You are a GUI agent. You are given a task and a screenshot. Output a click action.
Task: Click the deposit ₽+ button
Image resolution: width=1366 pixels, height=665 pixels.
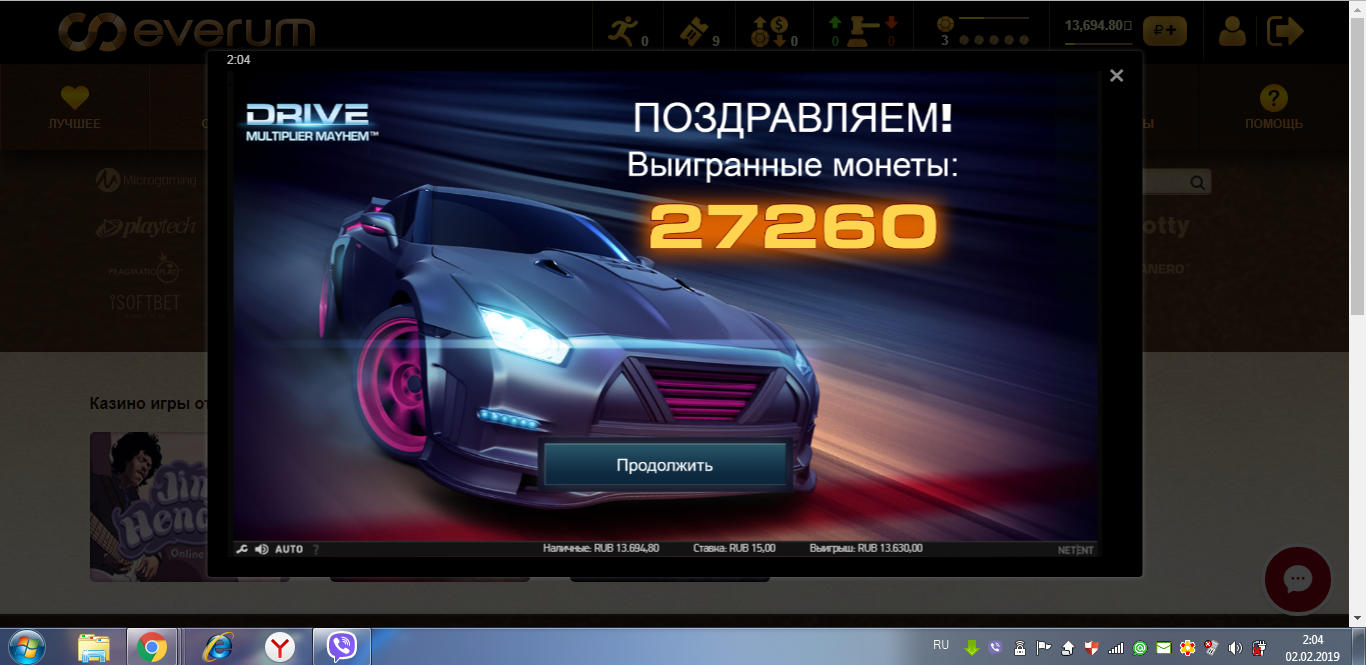point(1164,31)
